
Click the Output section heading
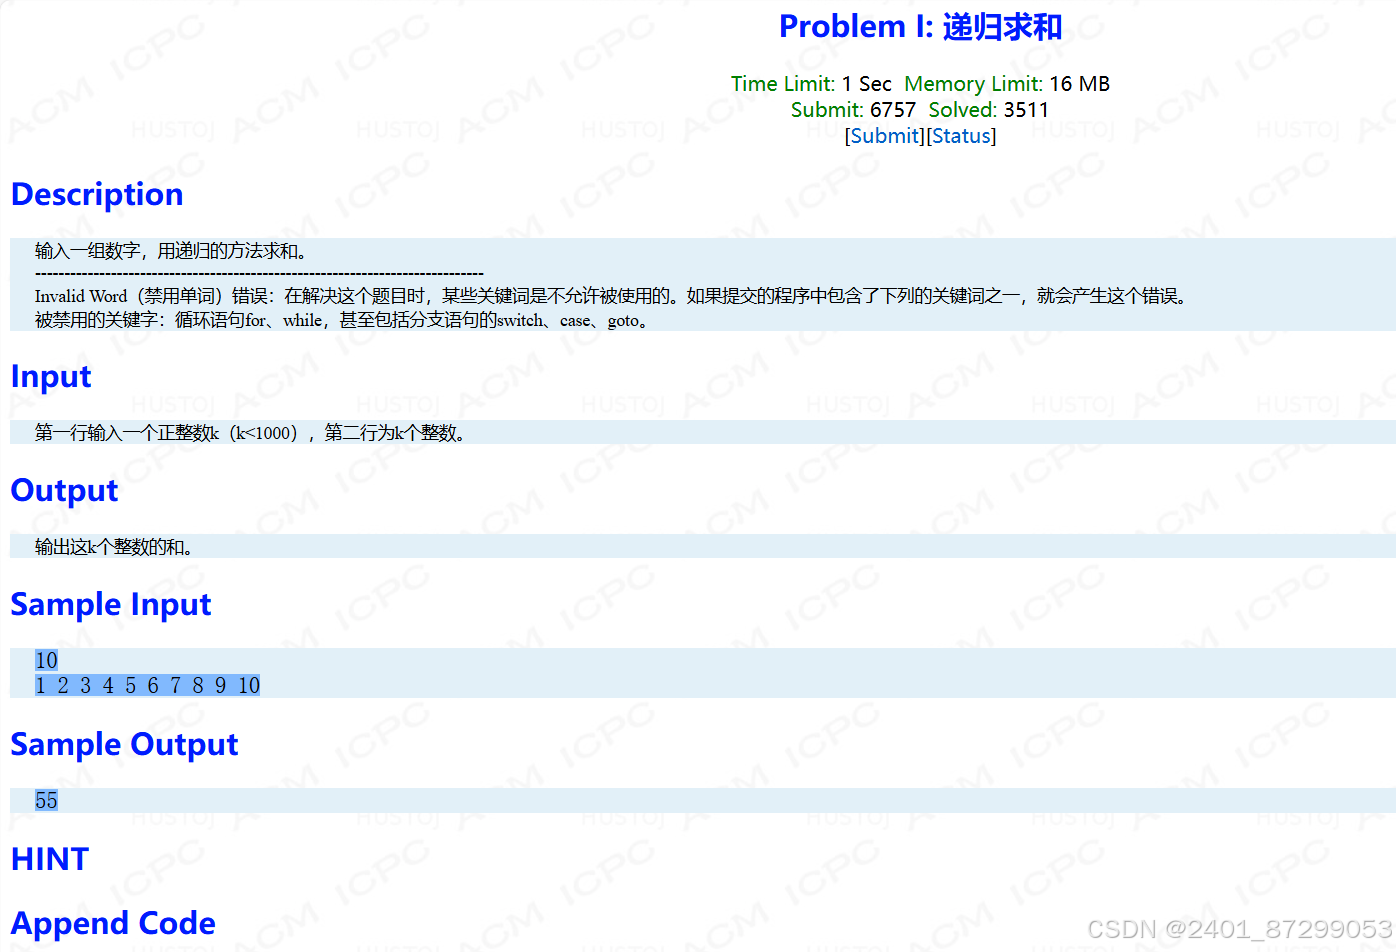tap(64, 491)
